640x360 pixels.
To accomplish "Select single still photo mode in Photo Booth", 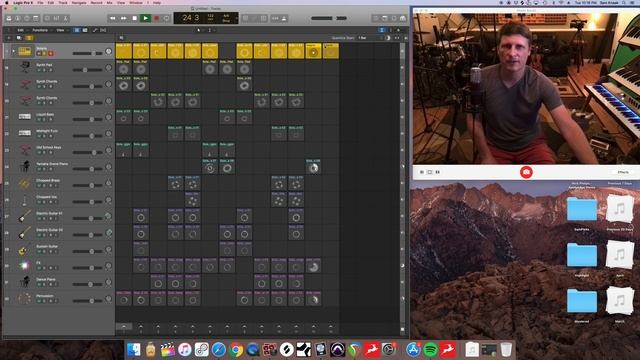I will tap(429, 172).
